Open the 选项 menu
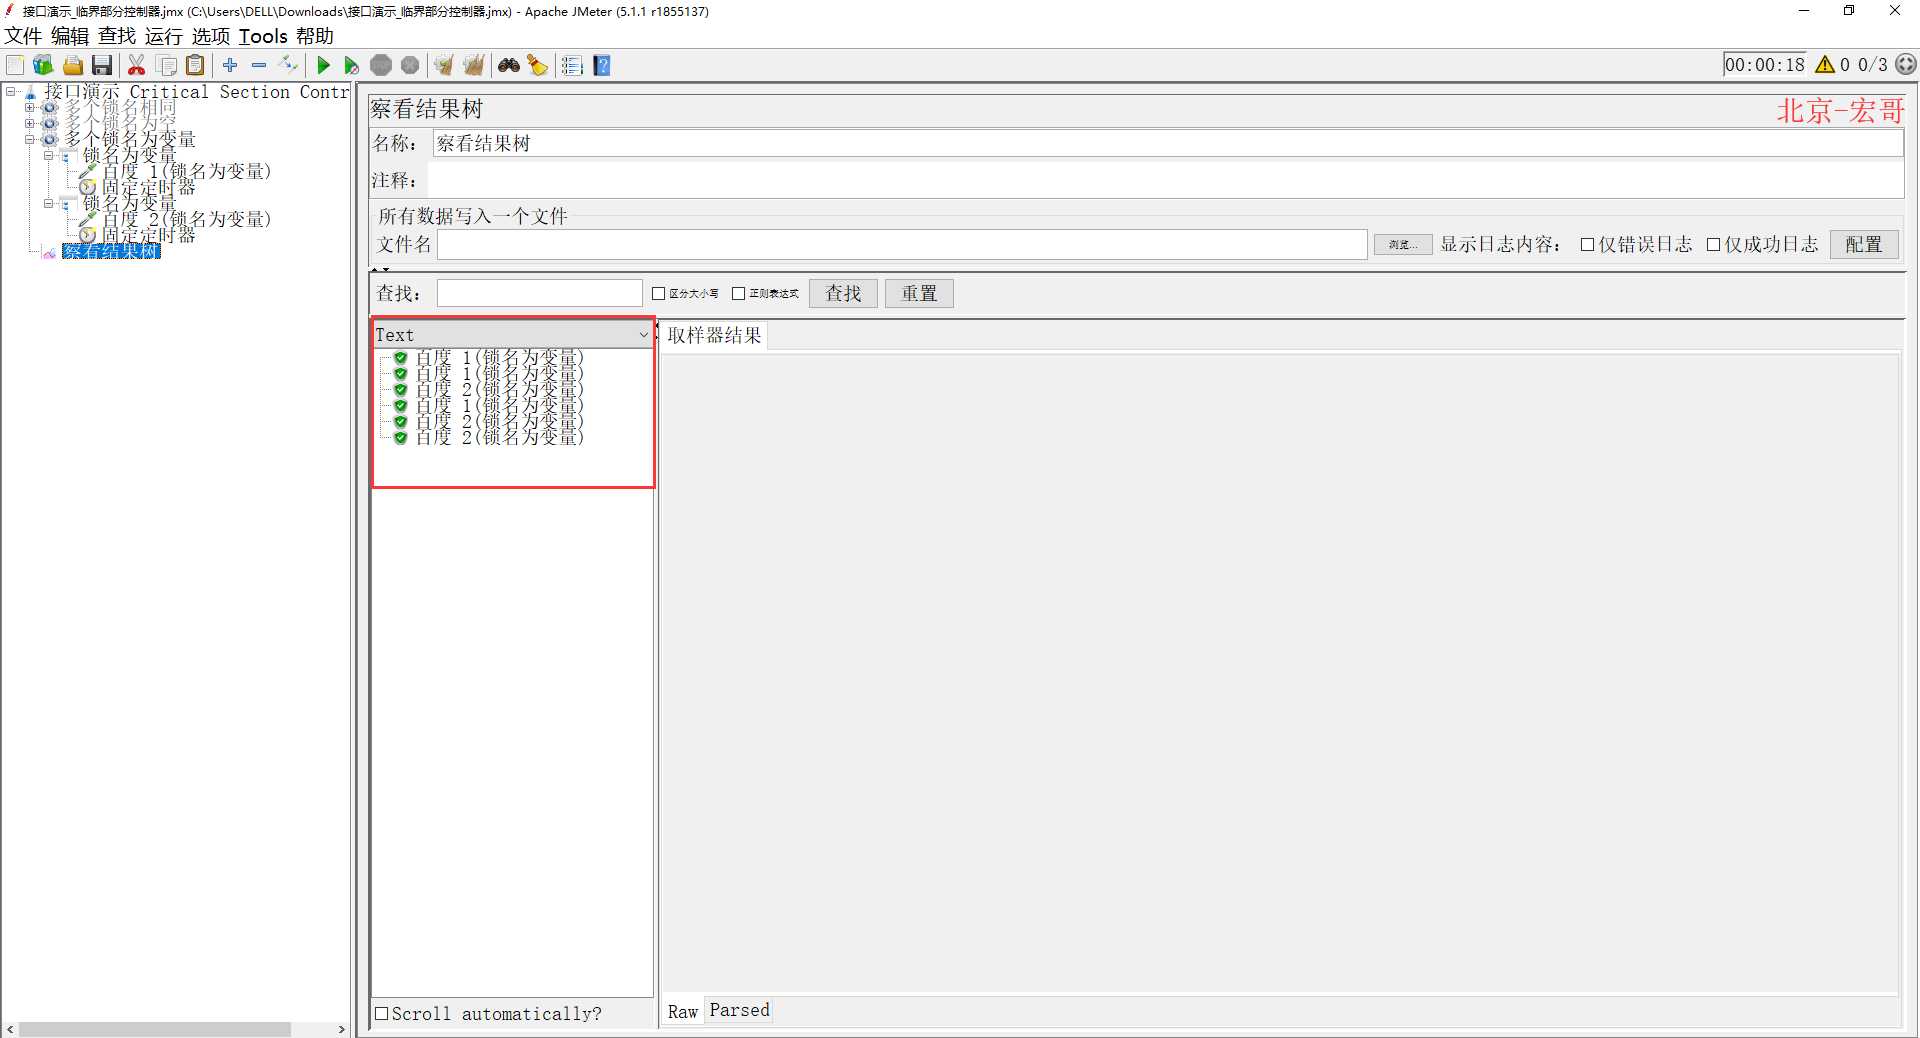 pos(211,36)
